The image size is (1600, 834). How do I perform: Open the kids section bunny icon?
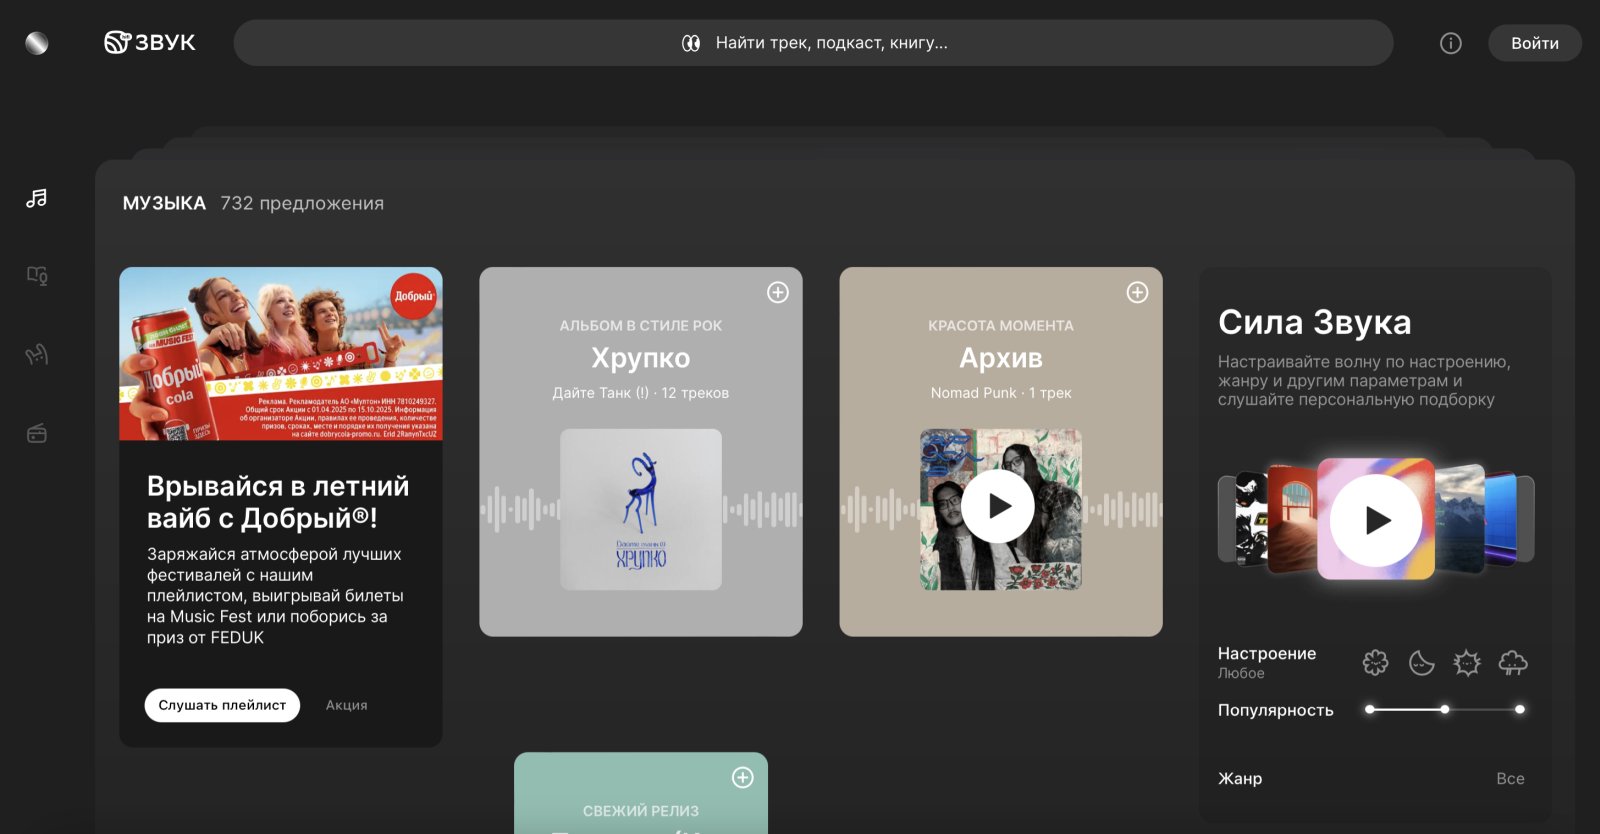pyautogui.click(x=37, y=354)
